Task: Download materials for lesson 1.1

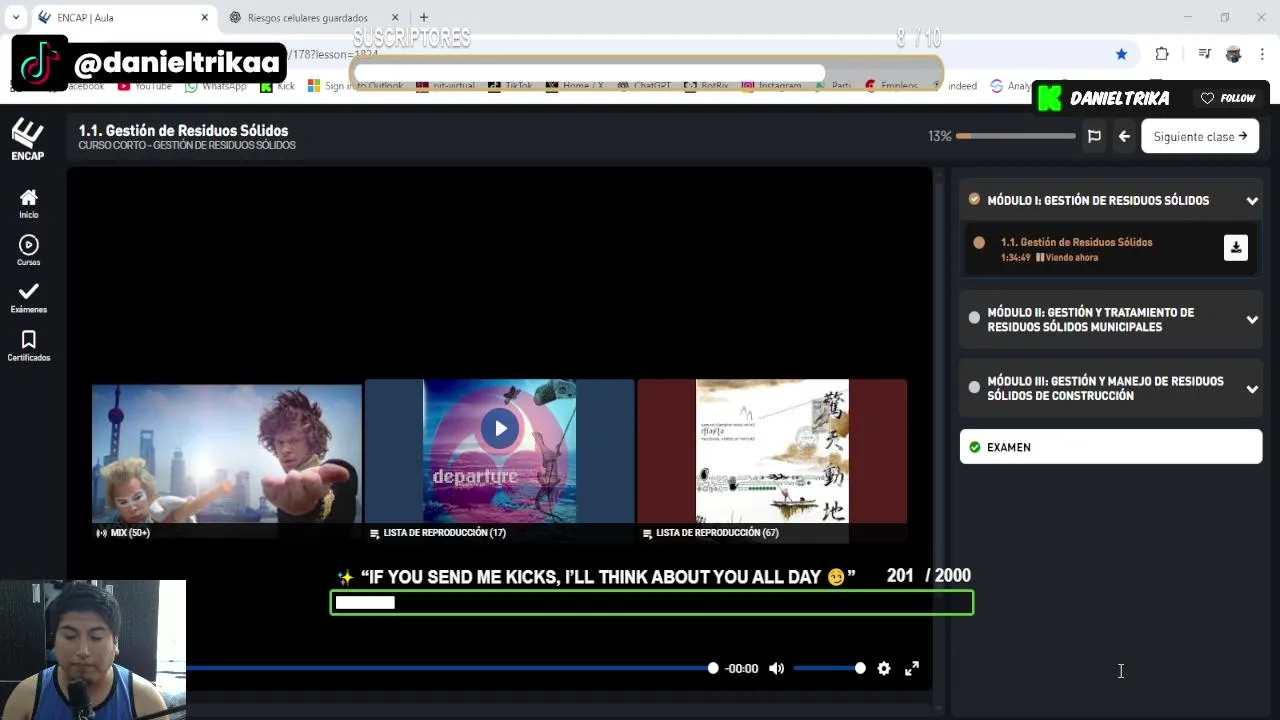Action: [1236, 248]
